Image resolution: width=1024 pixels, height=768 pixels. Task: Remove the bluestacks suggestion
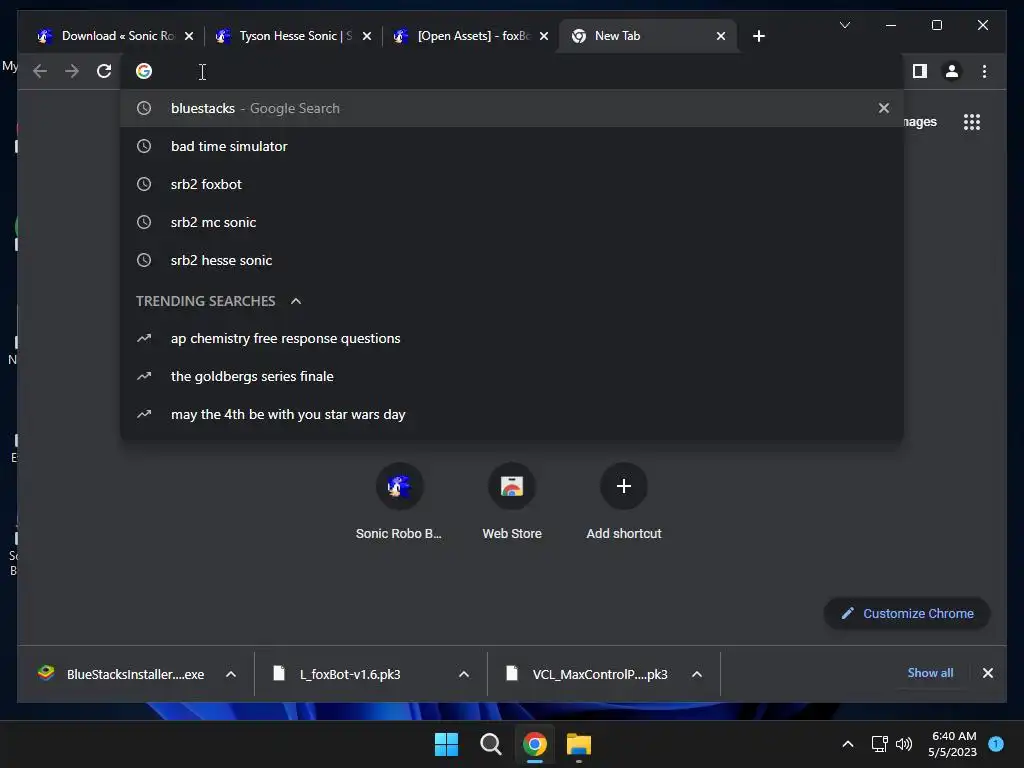tap(884, 108)
